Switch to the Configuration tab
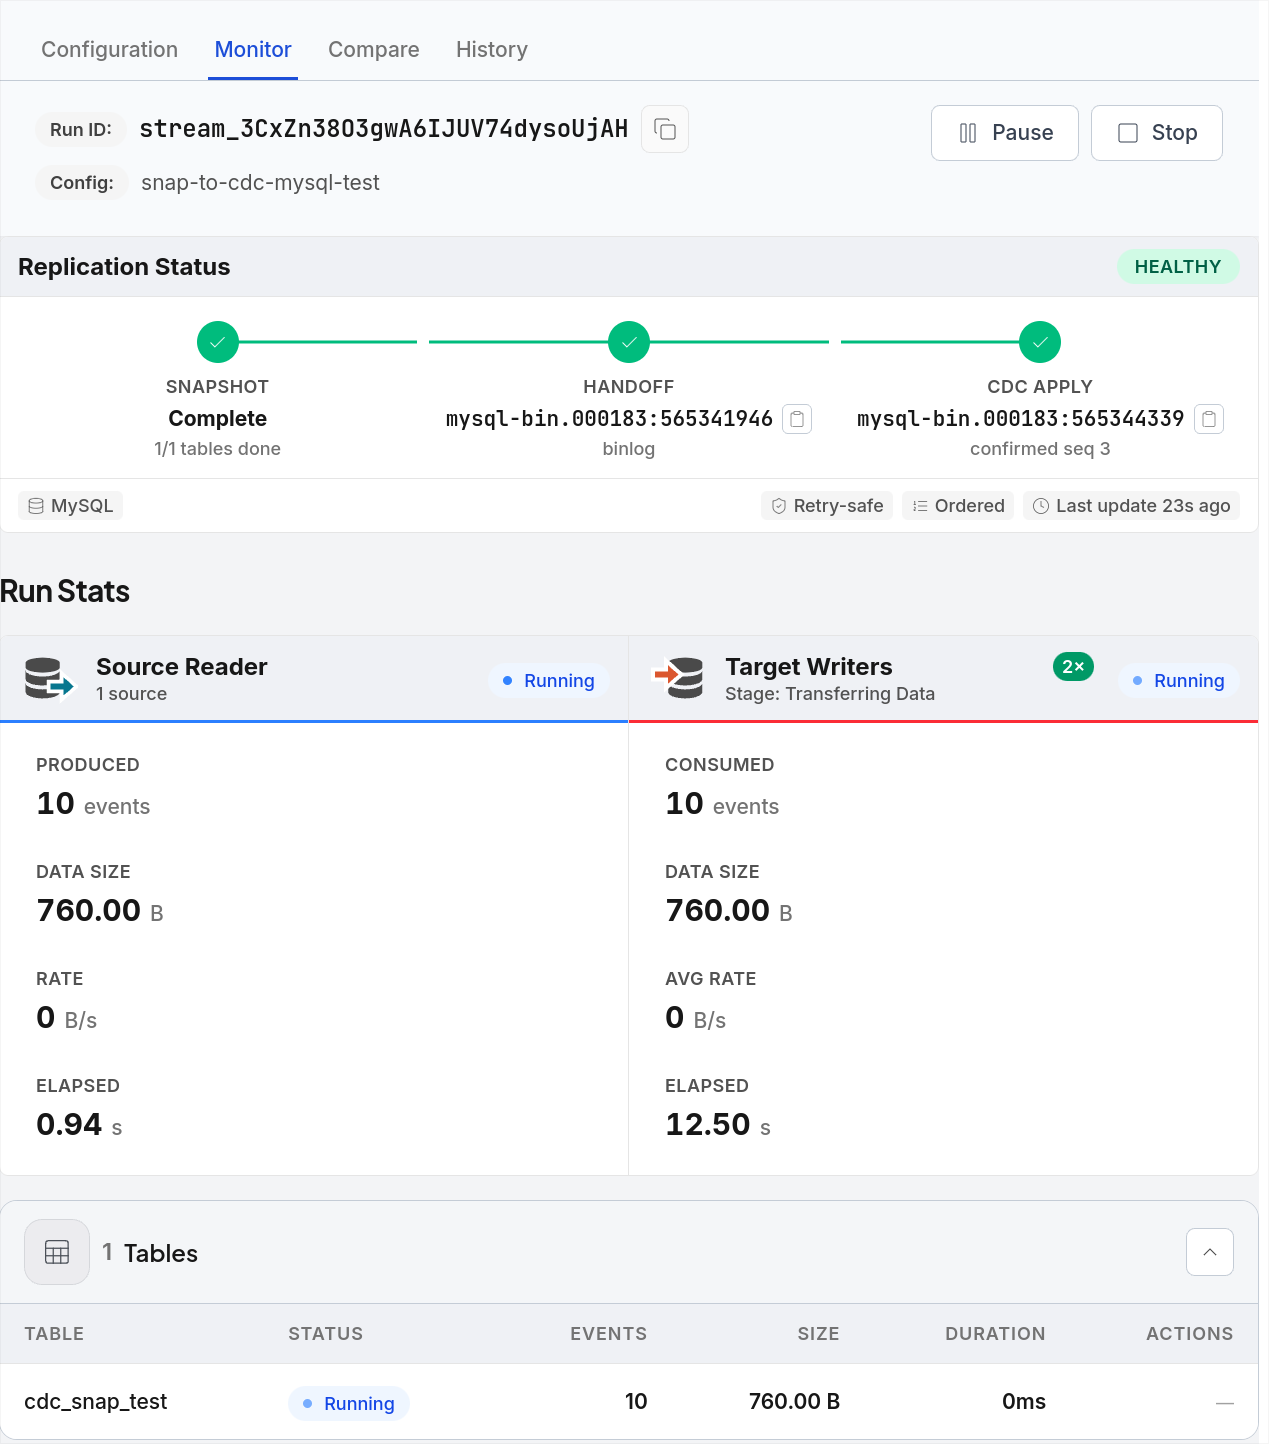1269x1444 pixels. 110,49
